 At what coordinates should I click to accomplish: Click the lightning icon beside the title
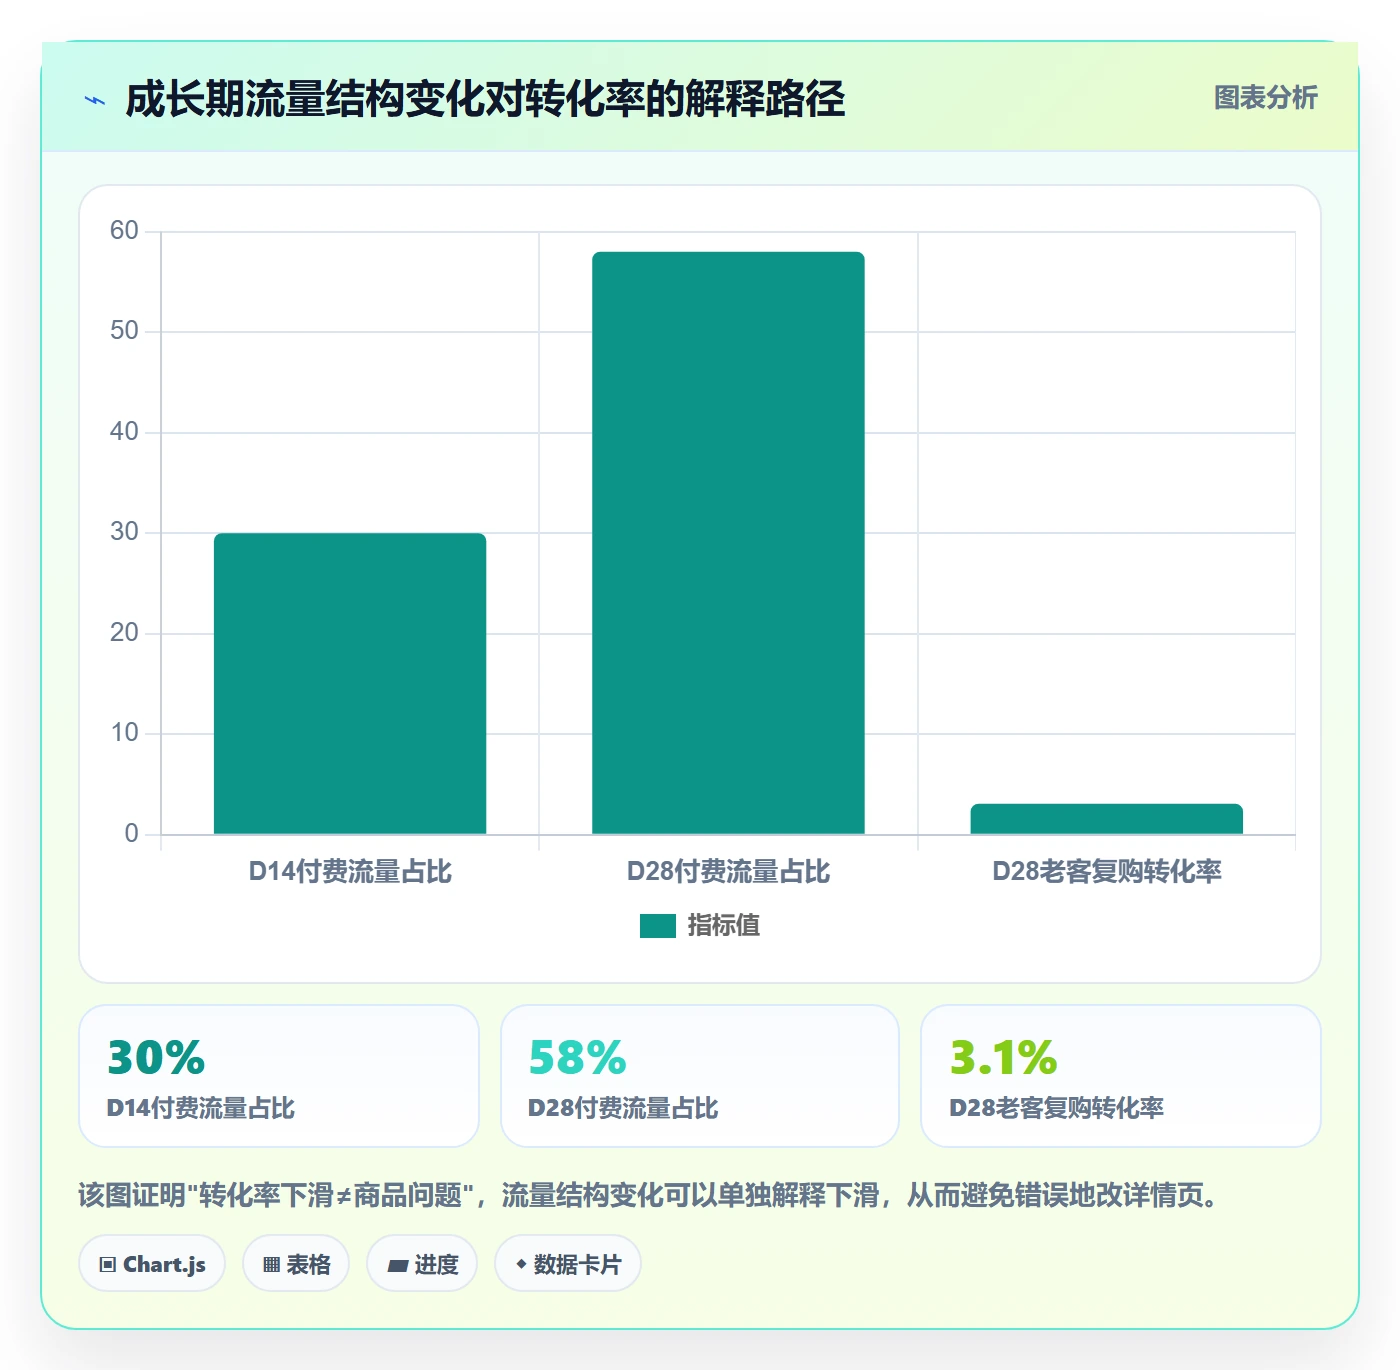tap(96, 100)
